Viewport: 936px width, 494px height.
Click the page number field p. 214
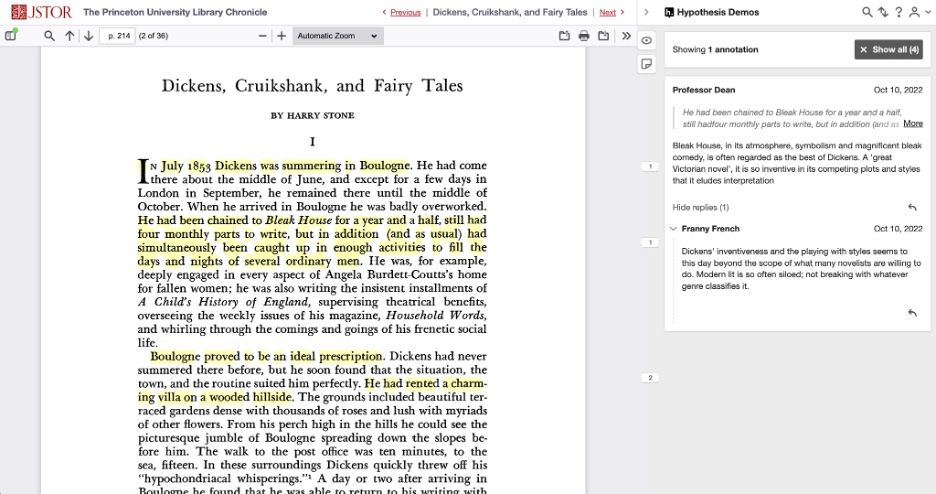click(118, 36)
